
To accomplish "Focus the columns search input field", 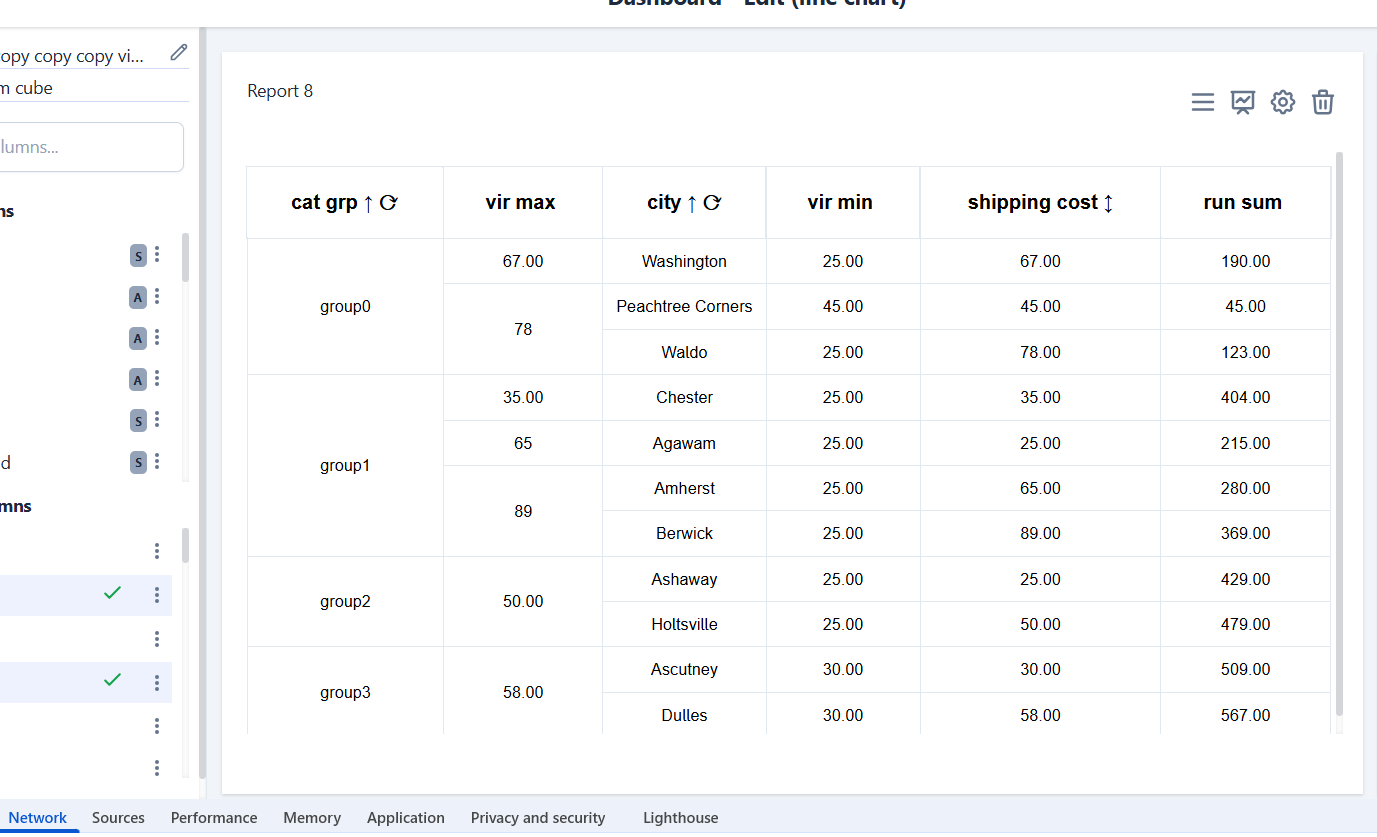I will pyautogui.click(x=90, y=147).
